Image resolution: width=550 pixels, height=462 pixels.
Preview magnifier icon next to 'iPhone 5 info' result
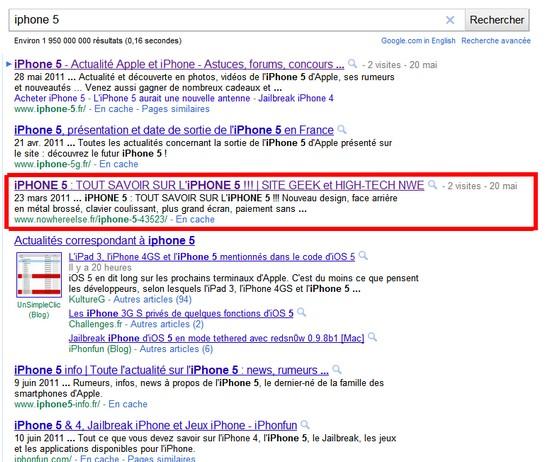(337, 369)
